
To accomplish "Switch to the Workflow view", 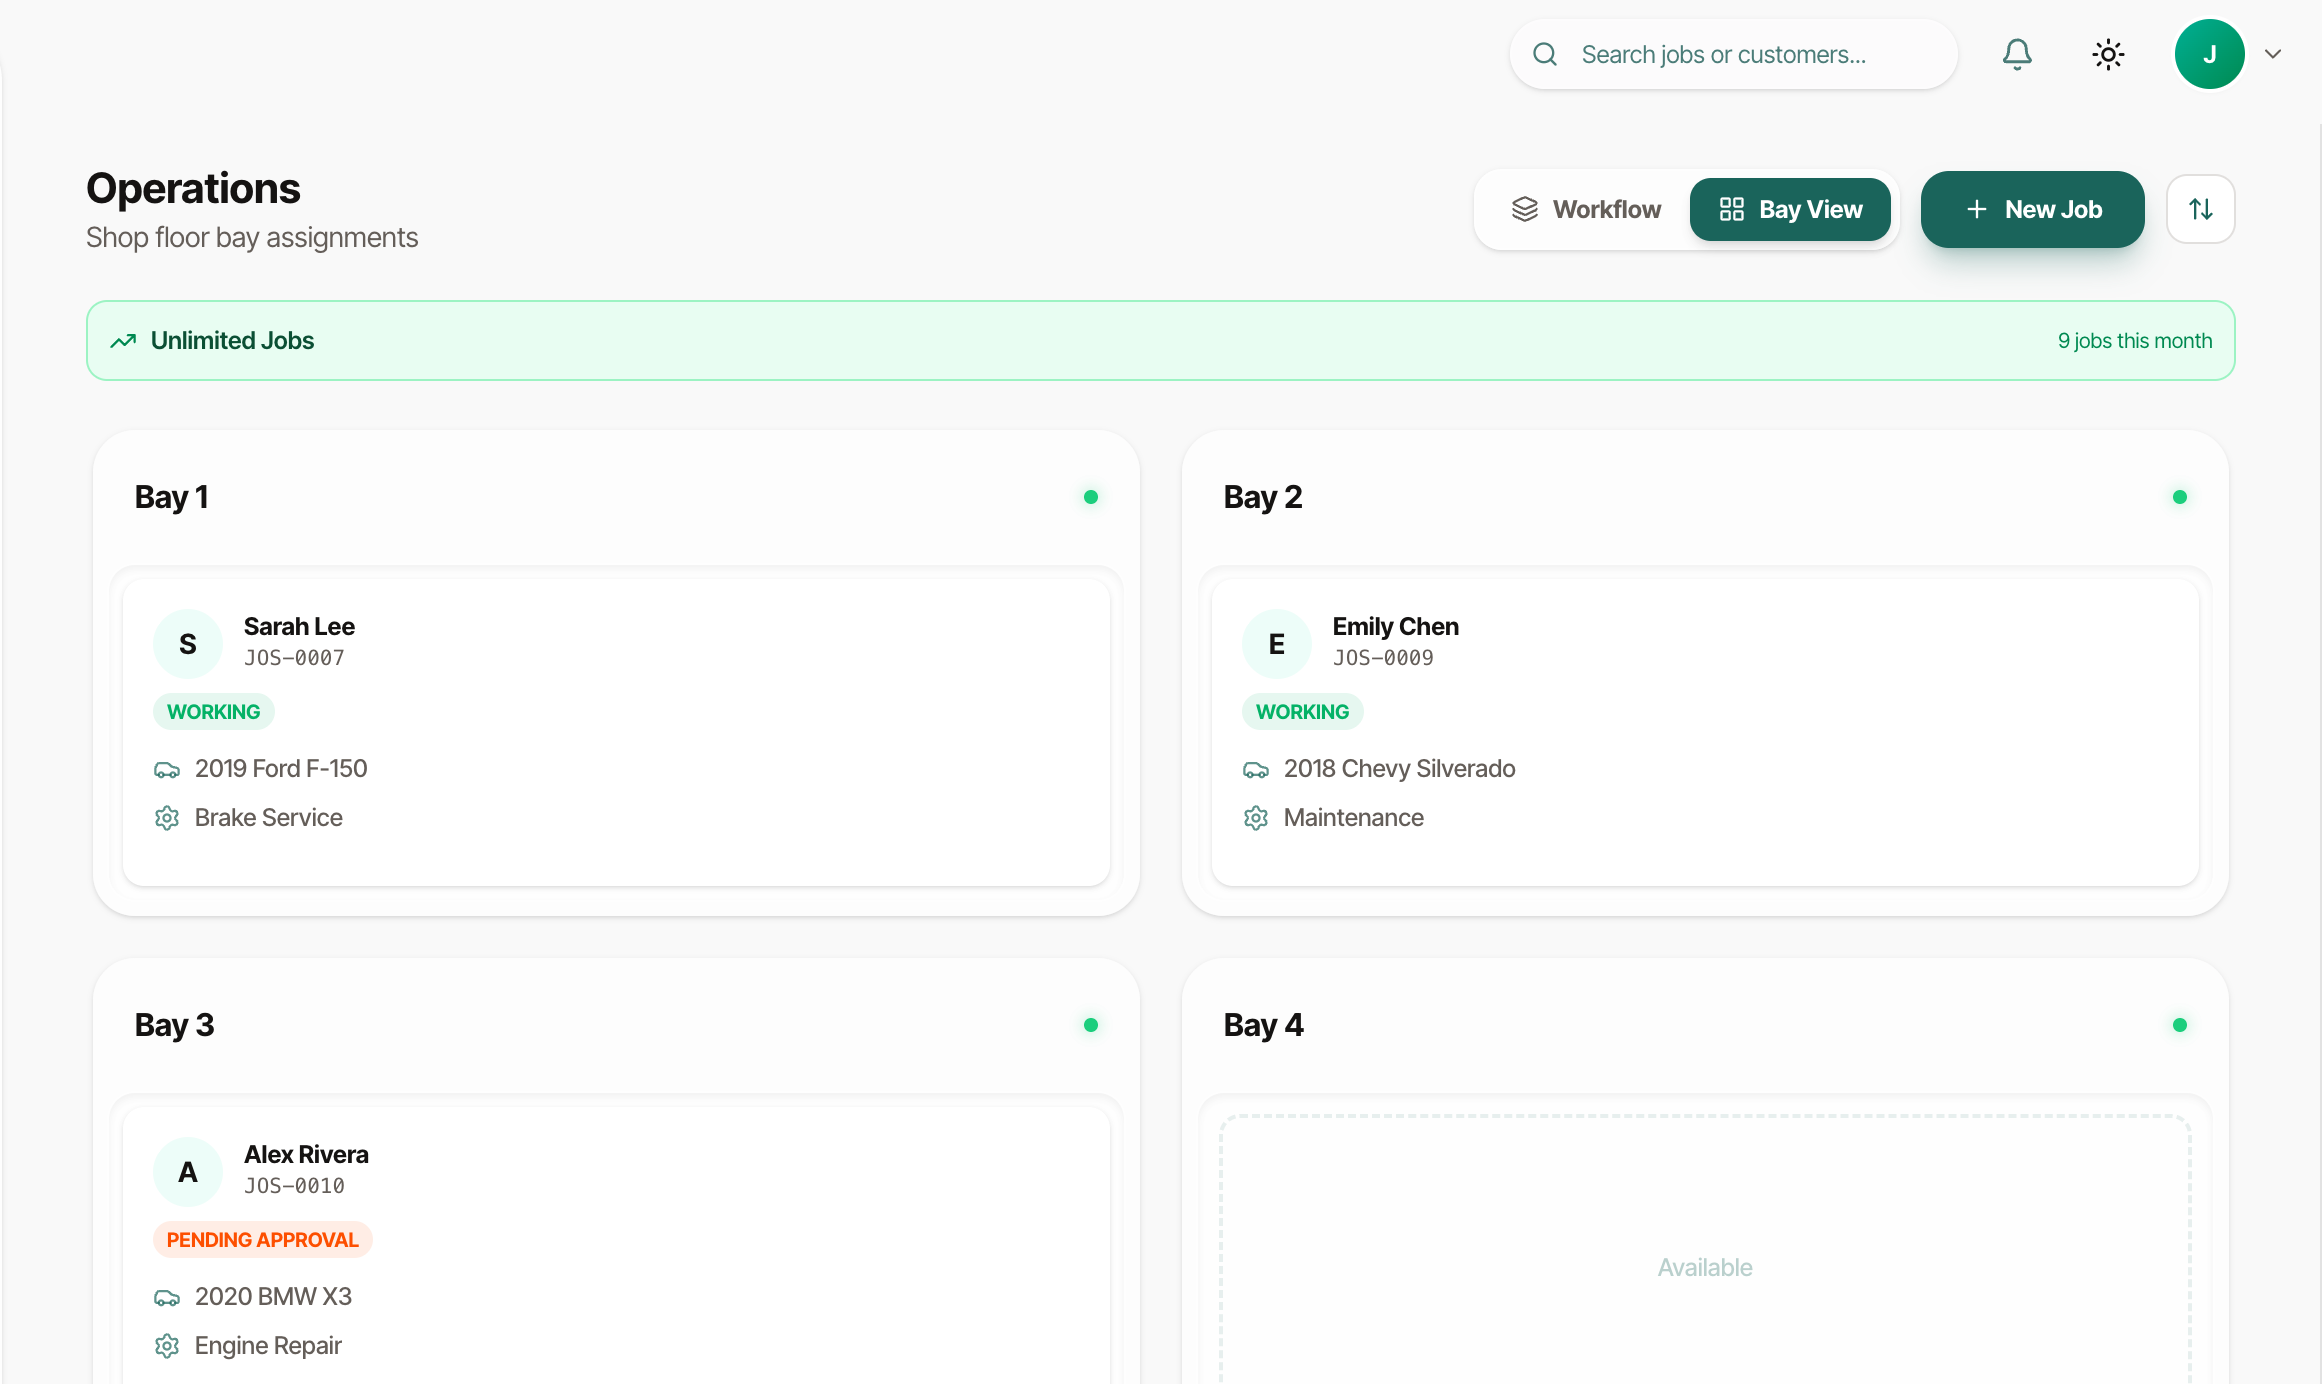I will [1585, 209].
